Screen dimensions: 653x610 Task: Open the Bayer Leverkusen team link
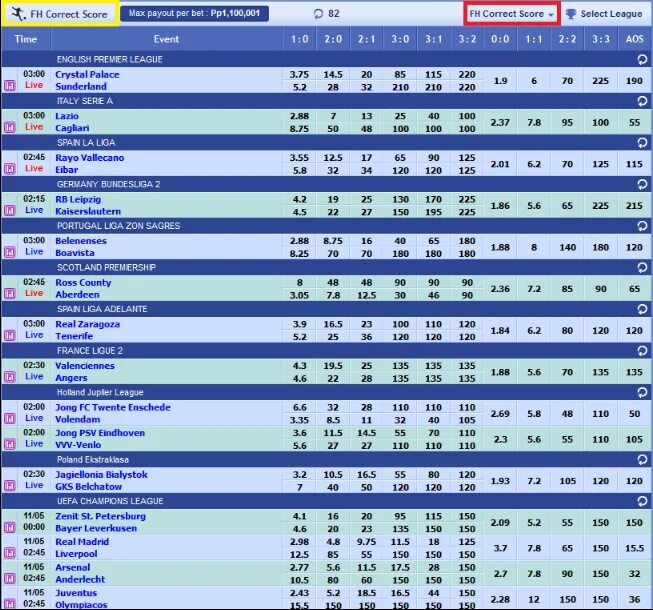[96, 528]
